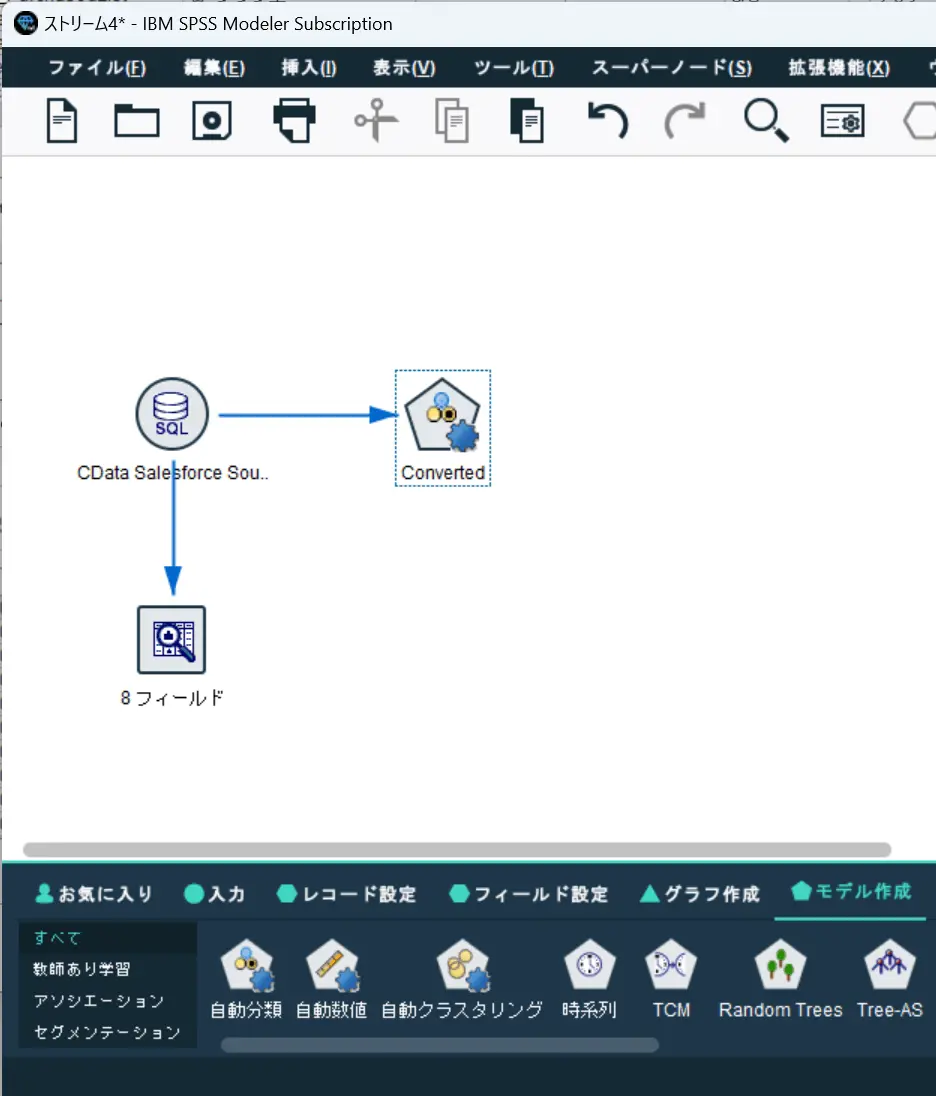Select the CData Salesforce SQL source node

[x=172, y=414]
